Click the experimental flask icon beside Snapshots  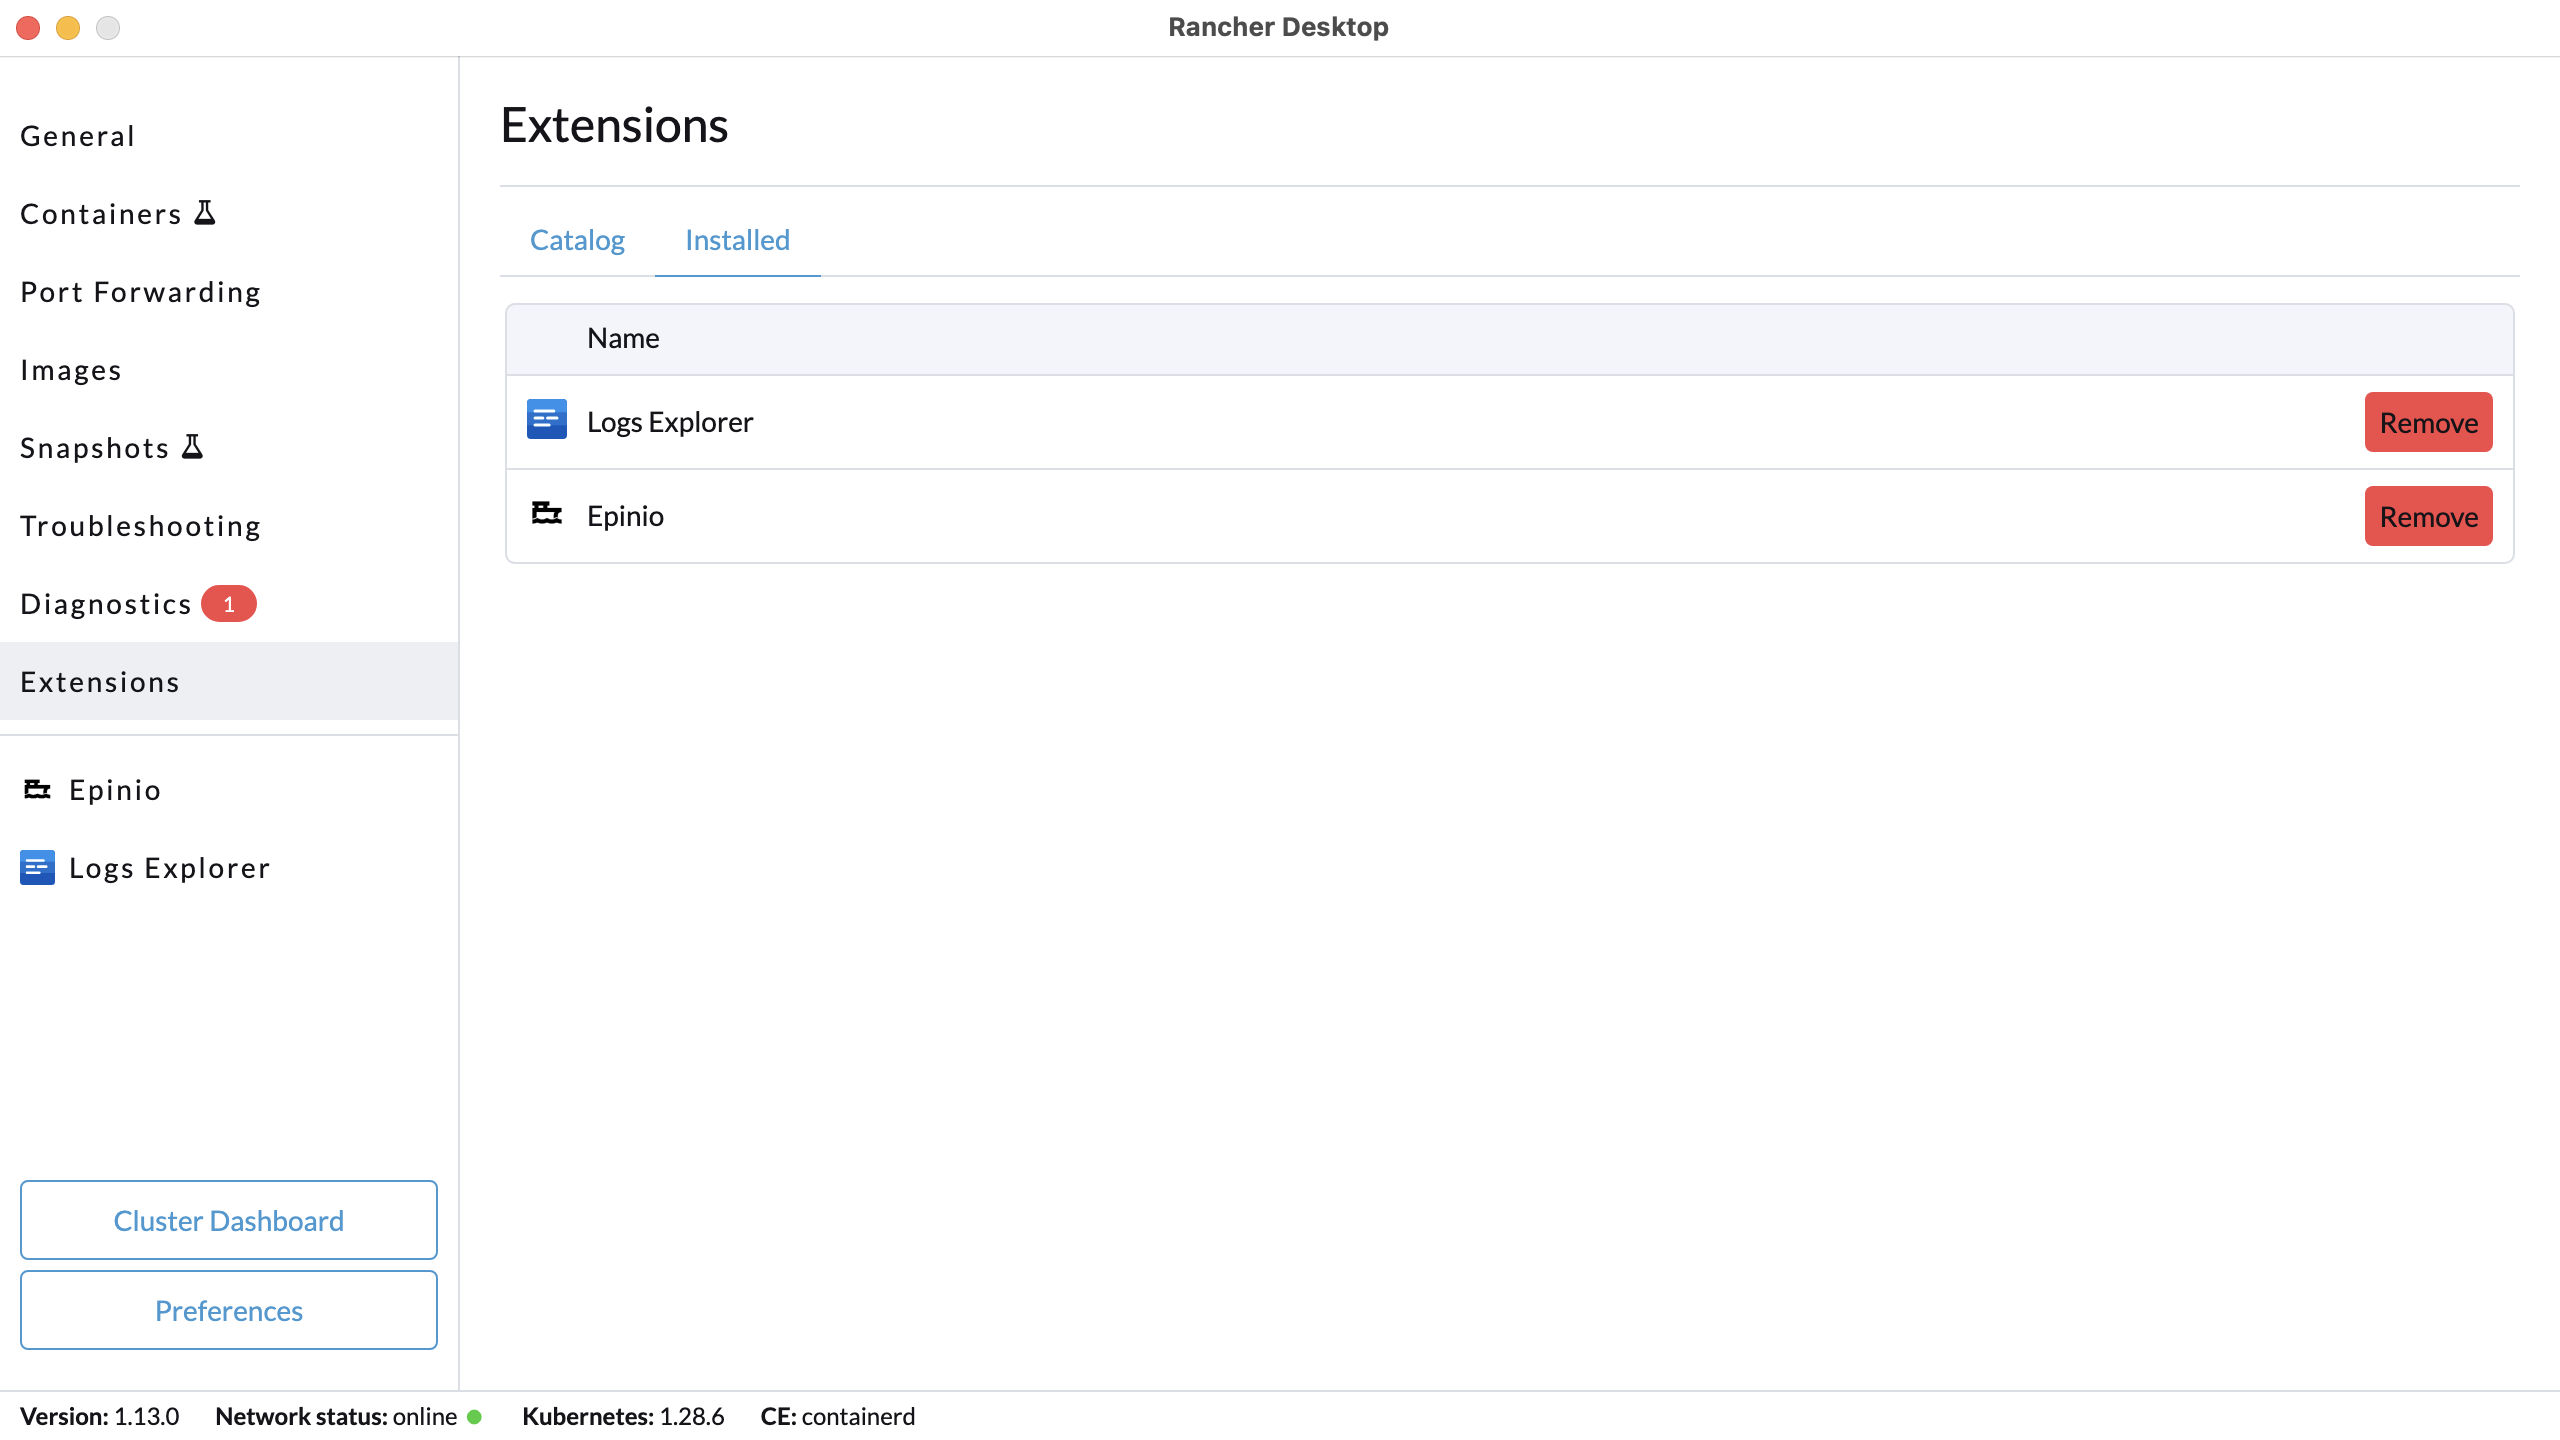193,447
